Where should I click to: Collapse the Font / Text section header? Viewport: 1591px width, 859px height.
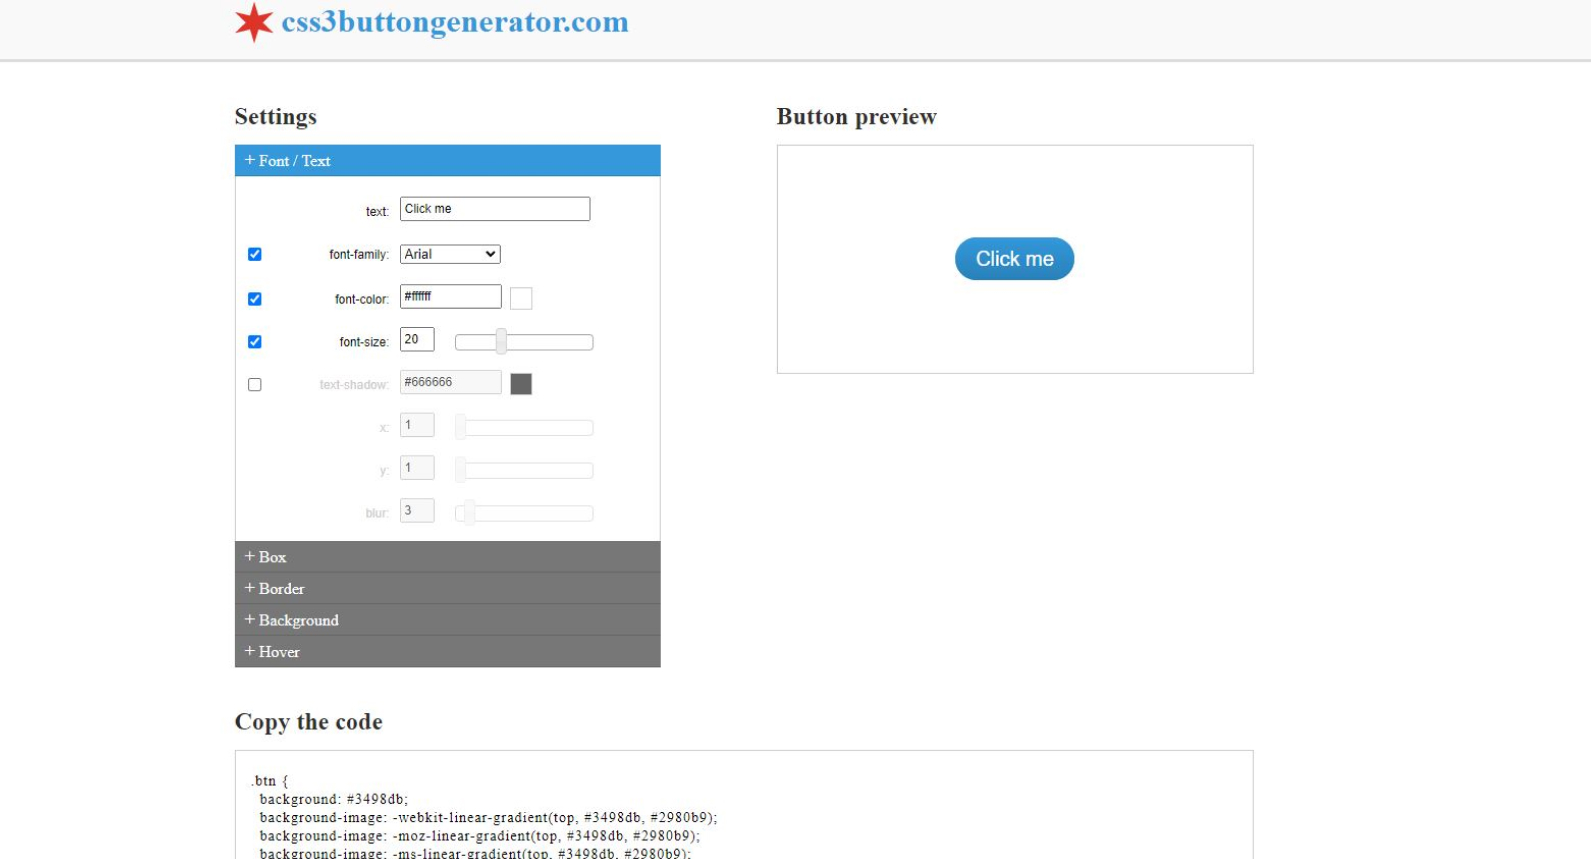(x=447, y=160)
